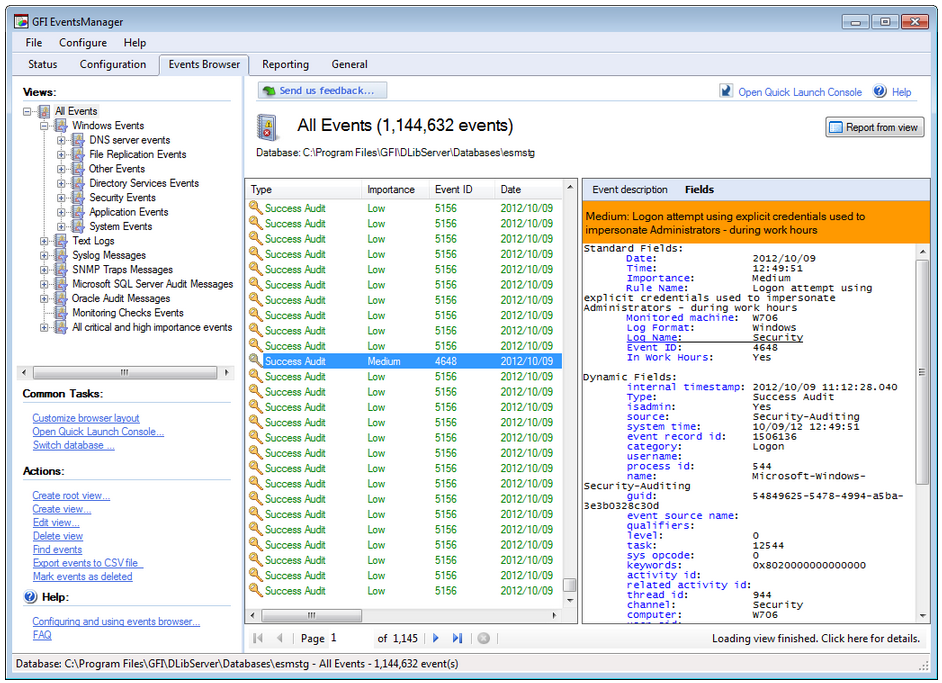Open the Help menu
The image size is (942, 683).
click(135, 43)
